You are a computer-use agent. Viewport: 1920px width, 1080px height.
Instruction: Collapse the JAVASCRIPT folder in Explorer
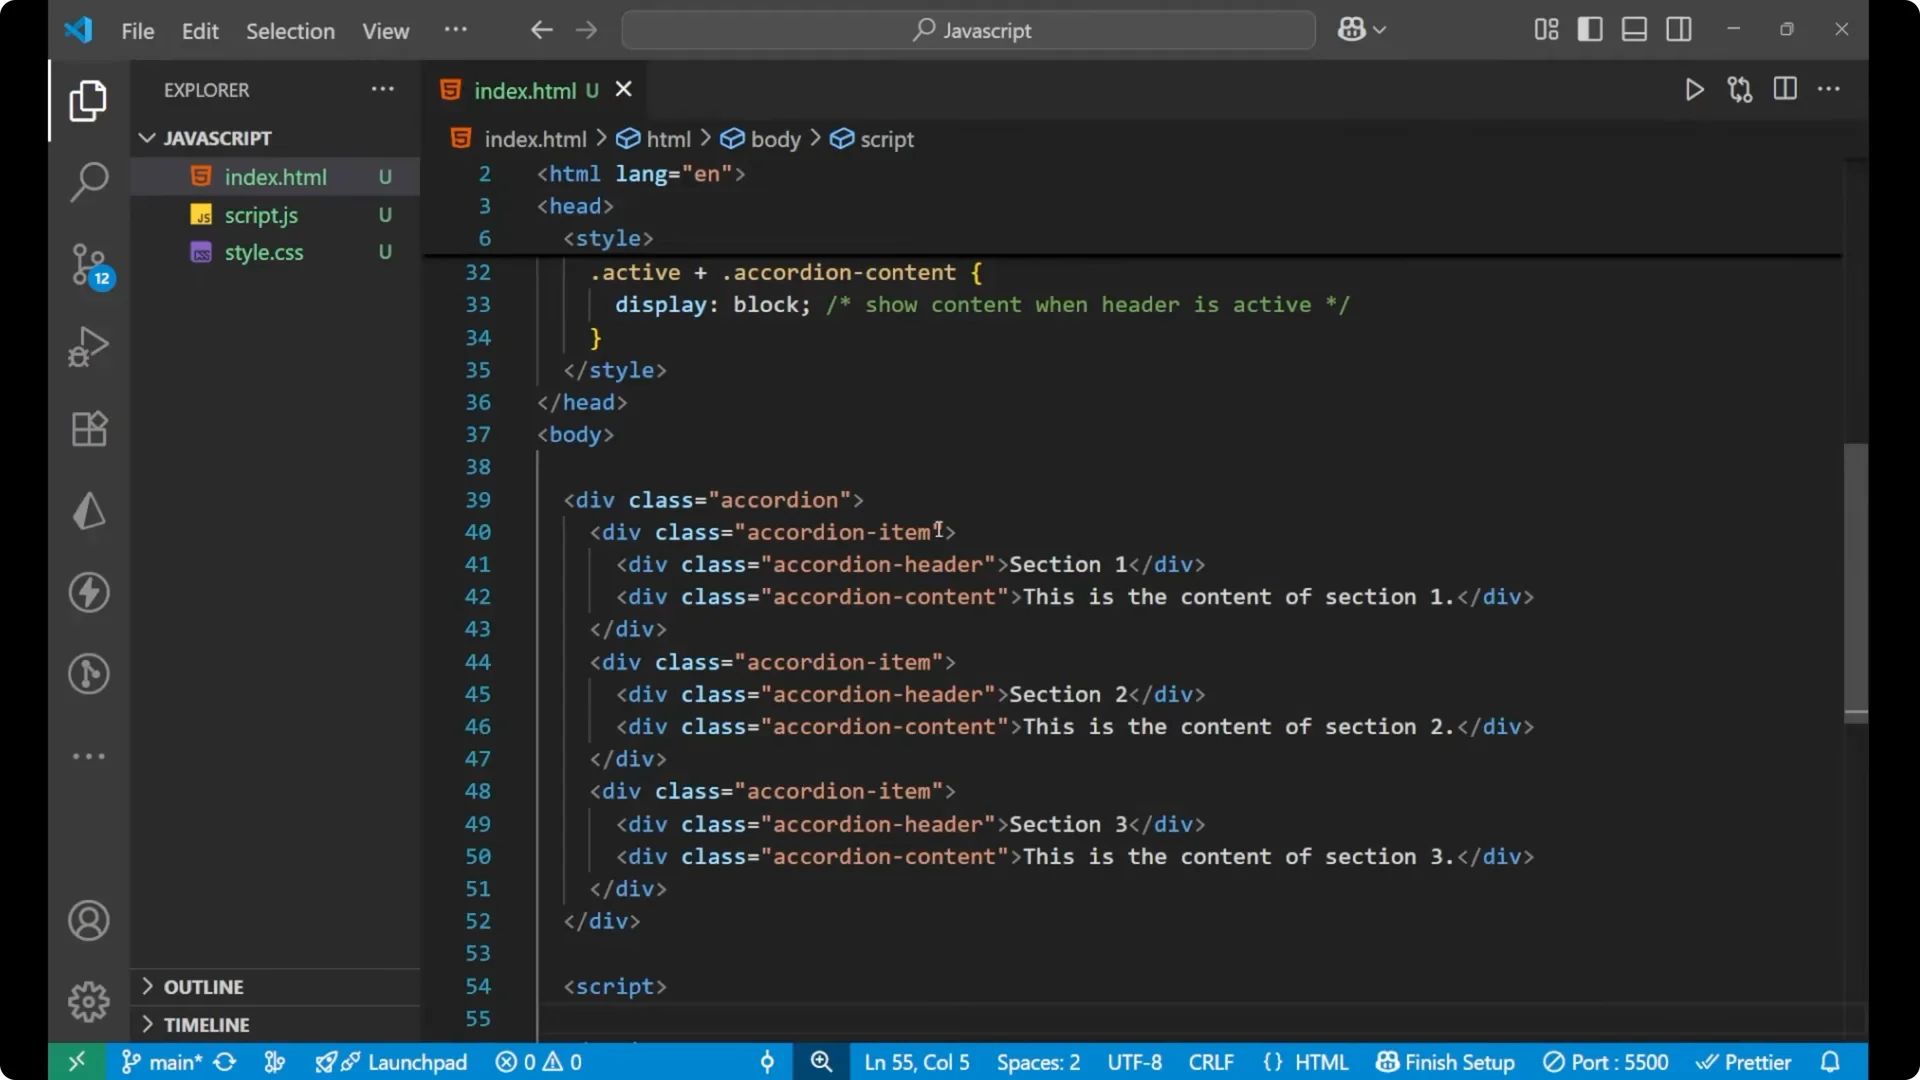pyautogui.click(x=147, y=138)
